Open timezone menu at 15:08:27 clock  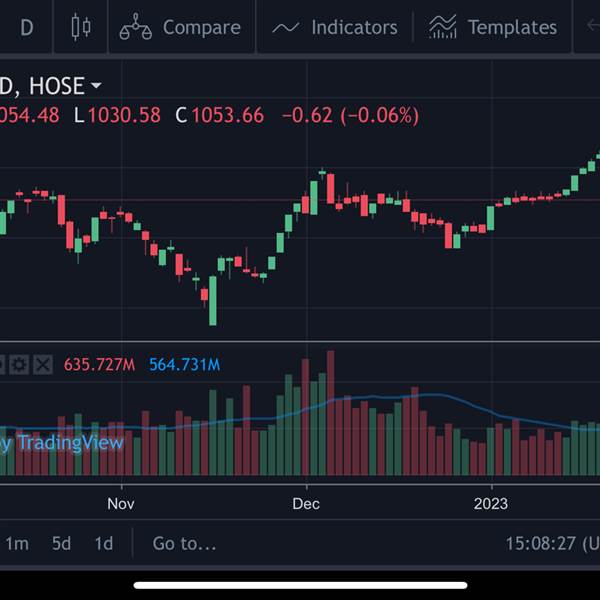(x=553, y=543)
